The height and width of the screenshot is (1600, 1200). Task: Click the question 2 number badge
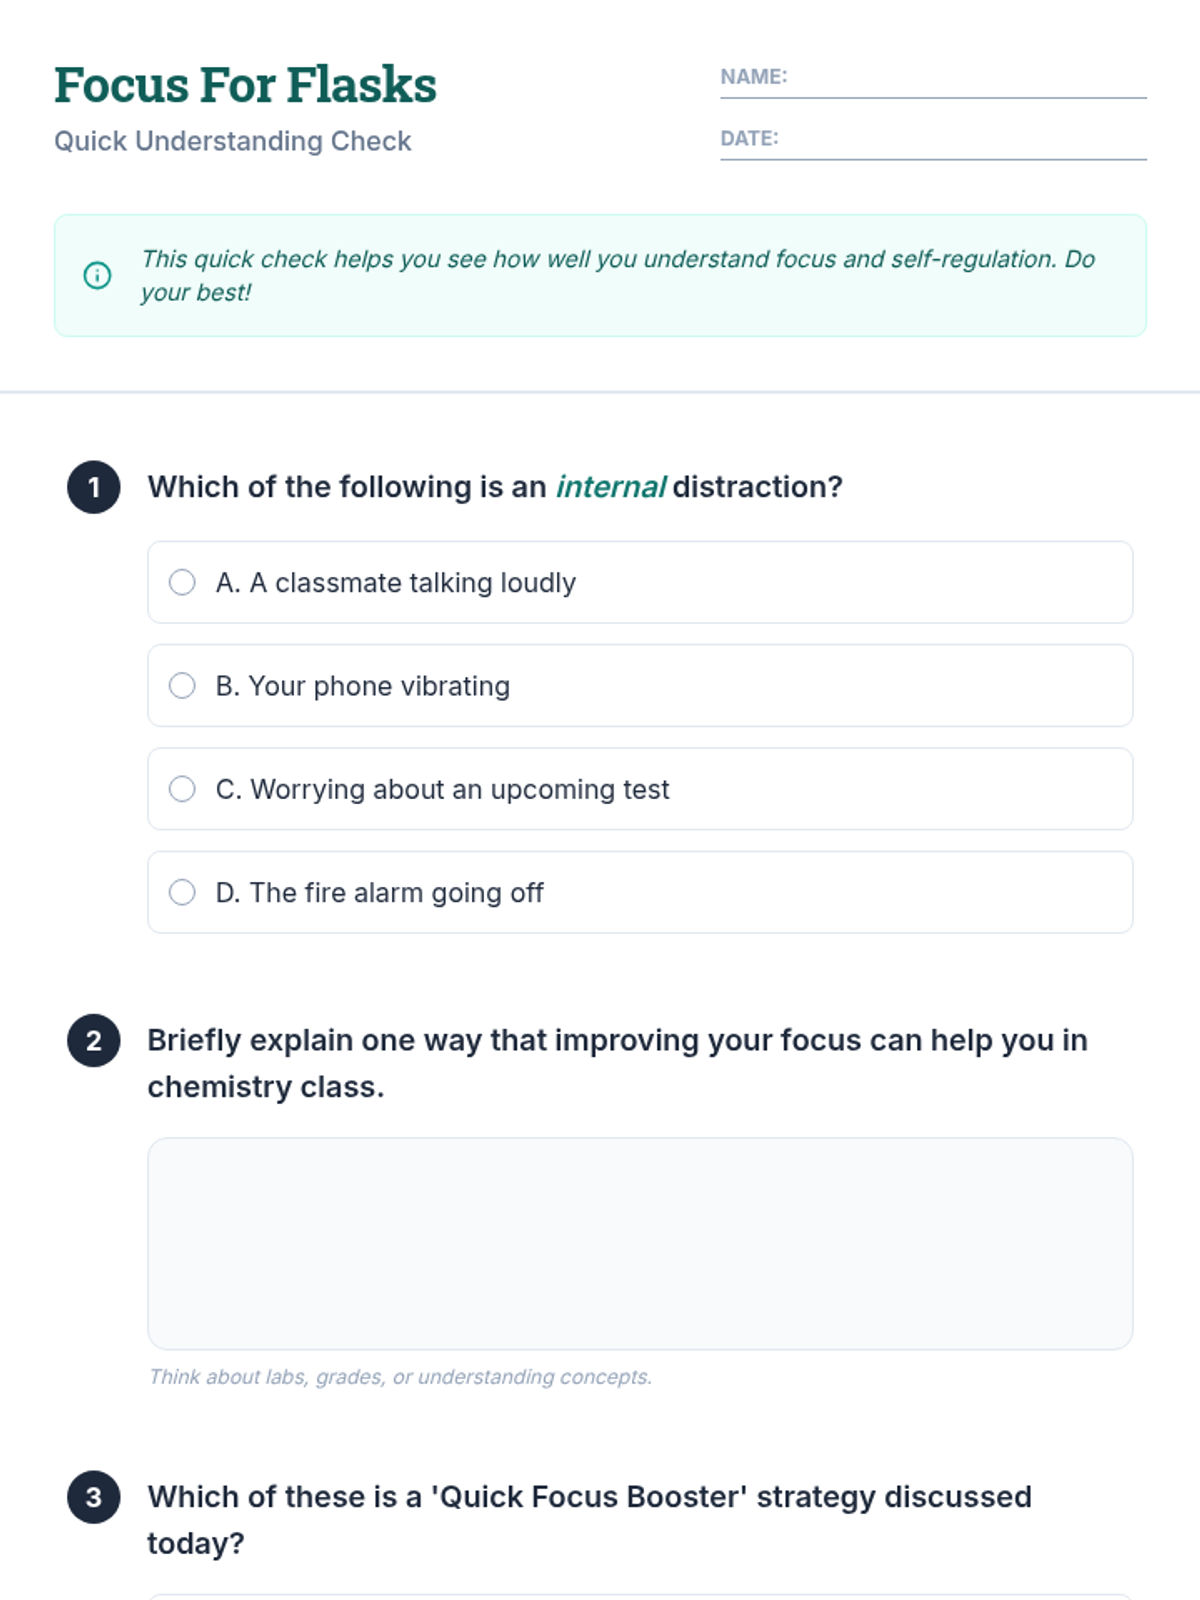point(94,1040)
